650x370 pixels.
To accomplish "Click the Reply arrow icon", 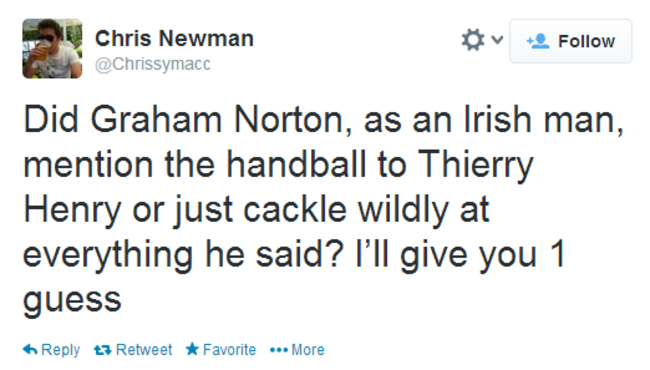I will (x=30, y=350).
